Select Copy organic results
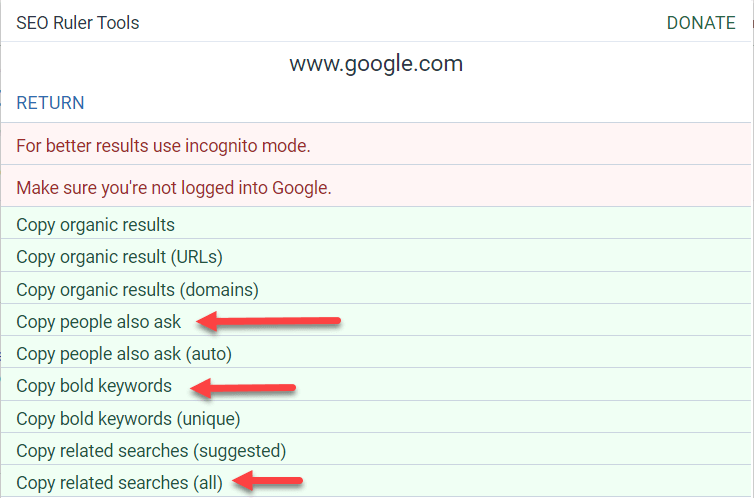The image size is (754, 498). [x=376, y=223]
